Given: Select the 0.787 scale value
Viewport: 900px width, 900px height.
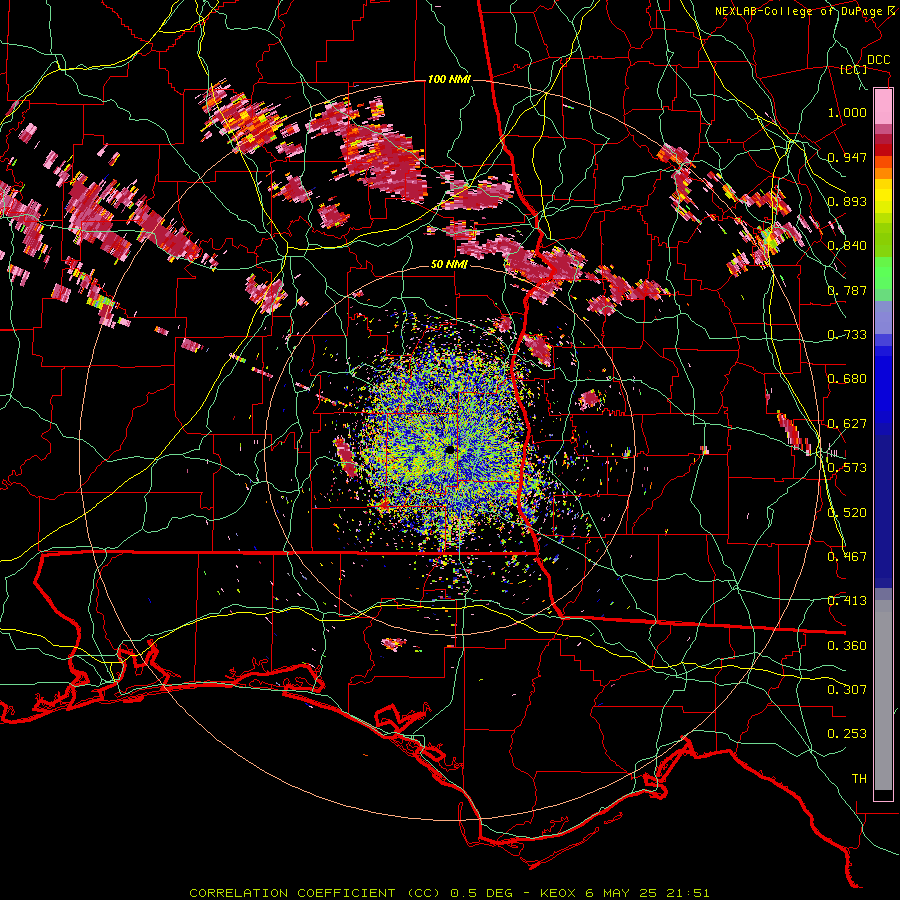Looking at the screenshot, I should tap(847, 290).
